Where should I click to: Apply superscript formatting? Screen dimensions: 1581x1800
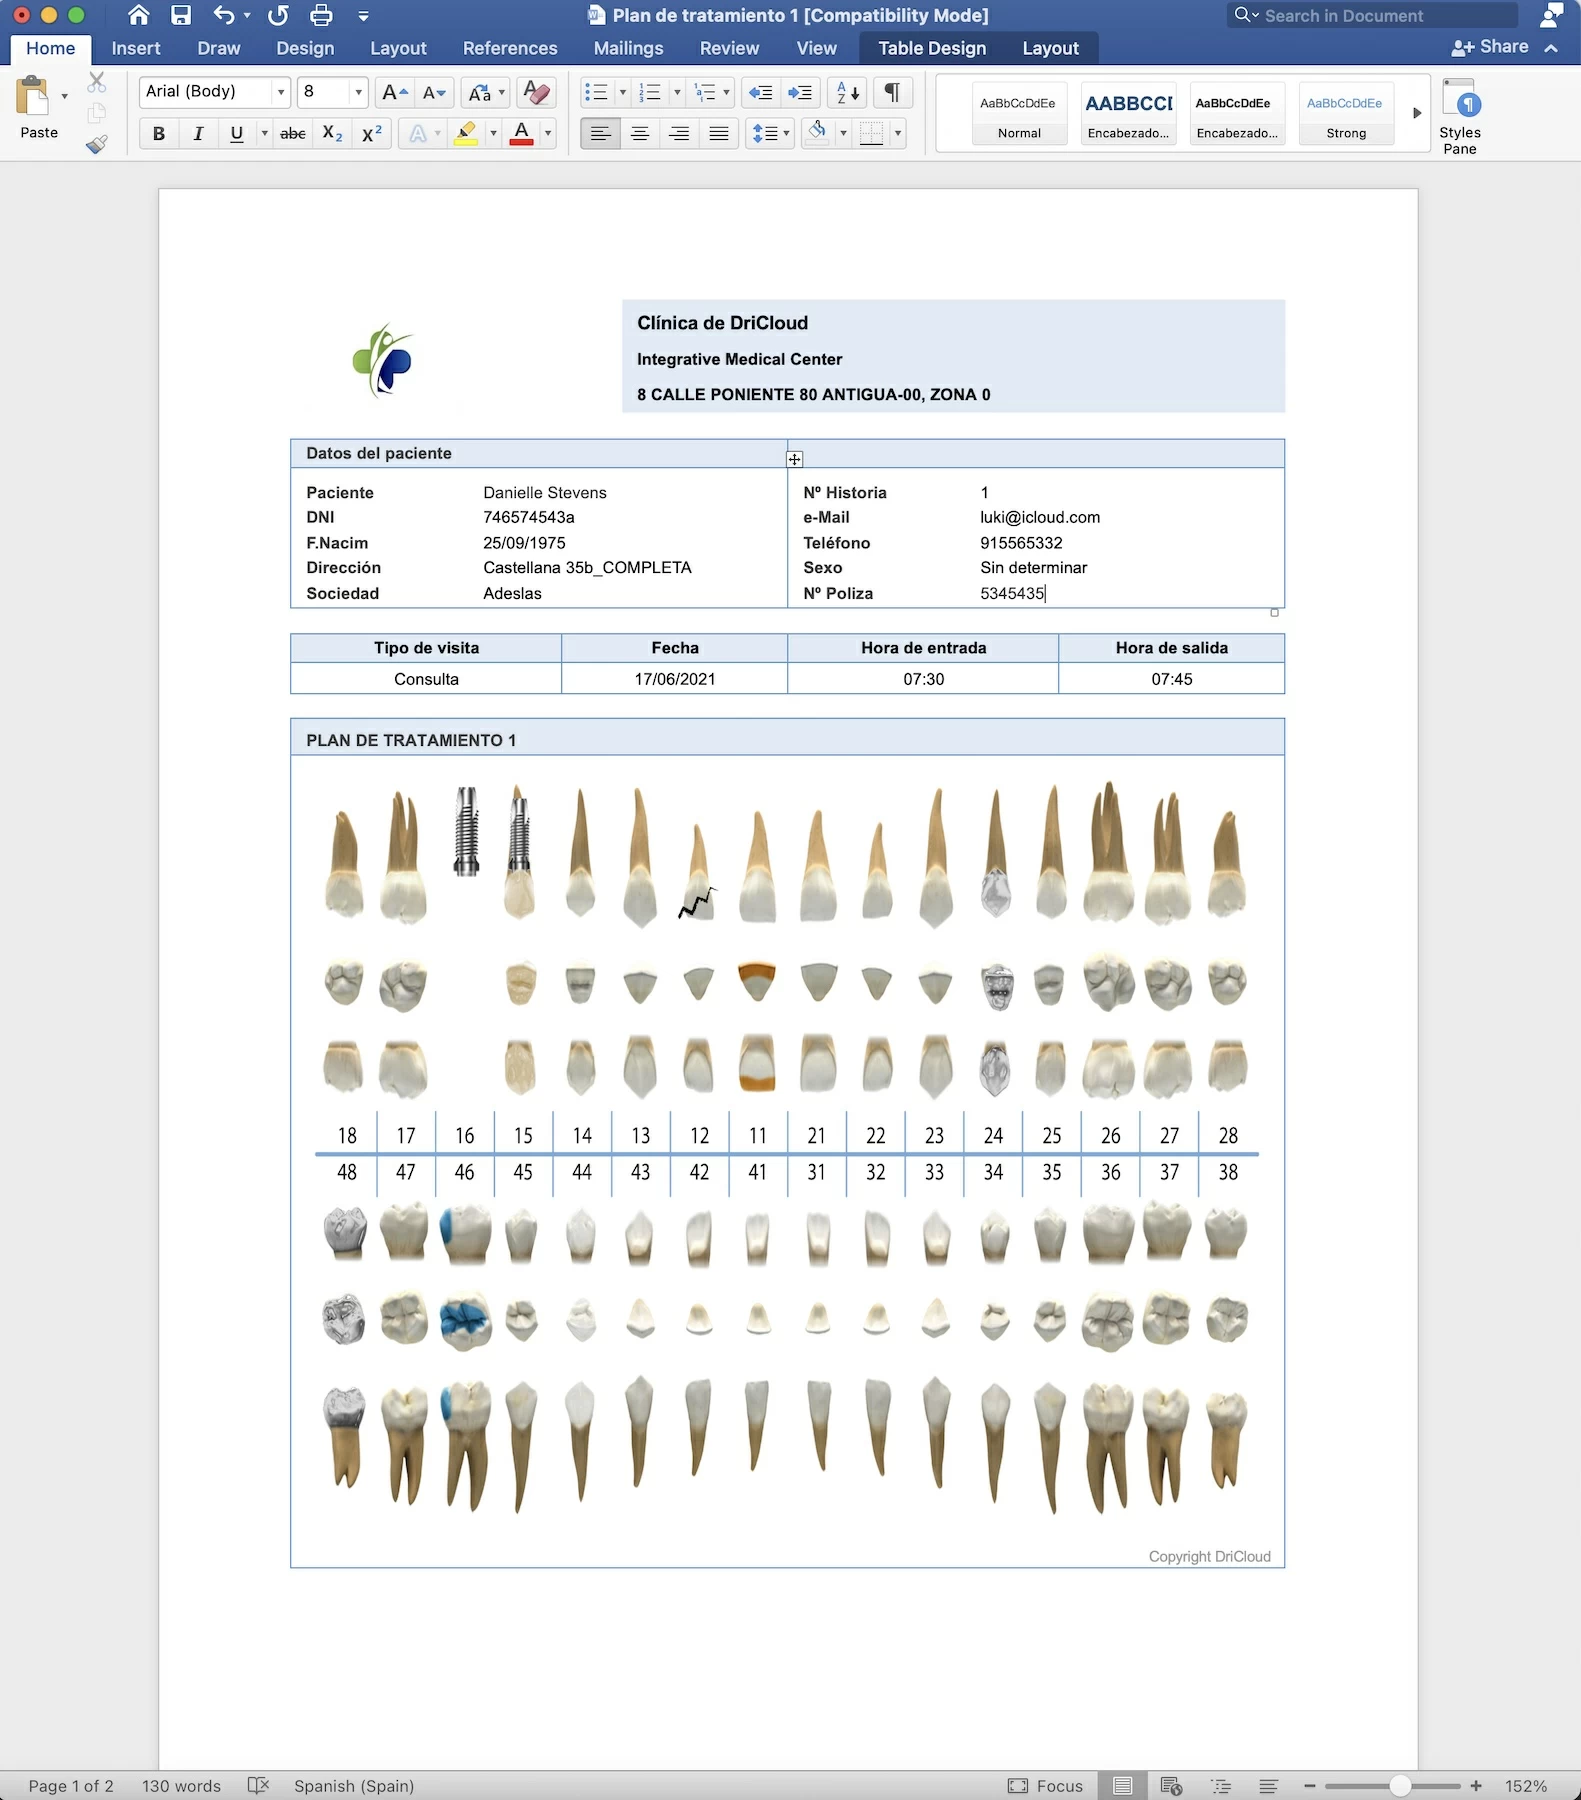[x=372, y=133]
